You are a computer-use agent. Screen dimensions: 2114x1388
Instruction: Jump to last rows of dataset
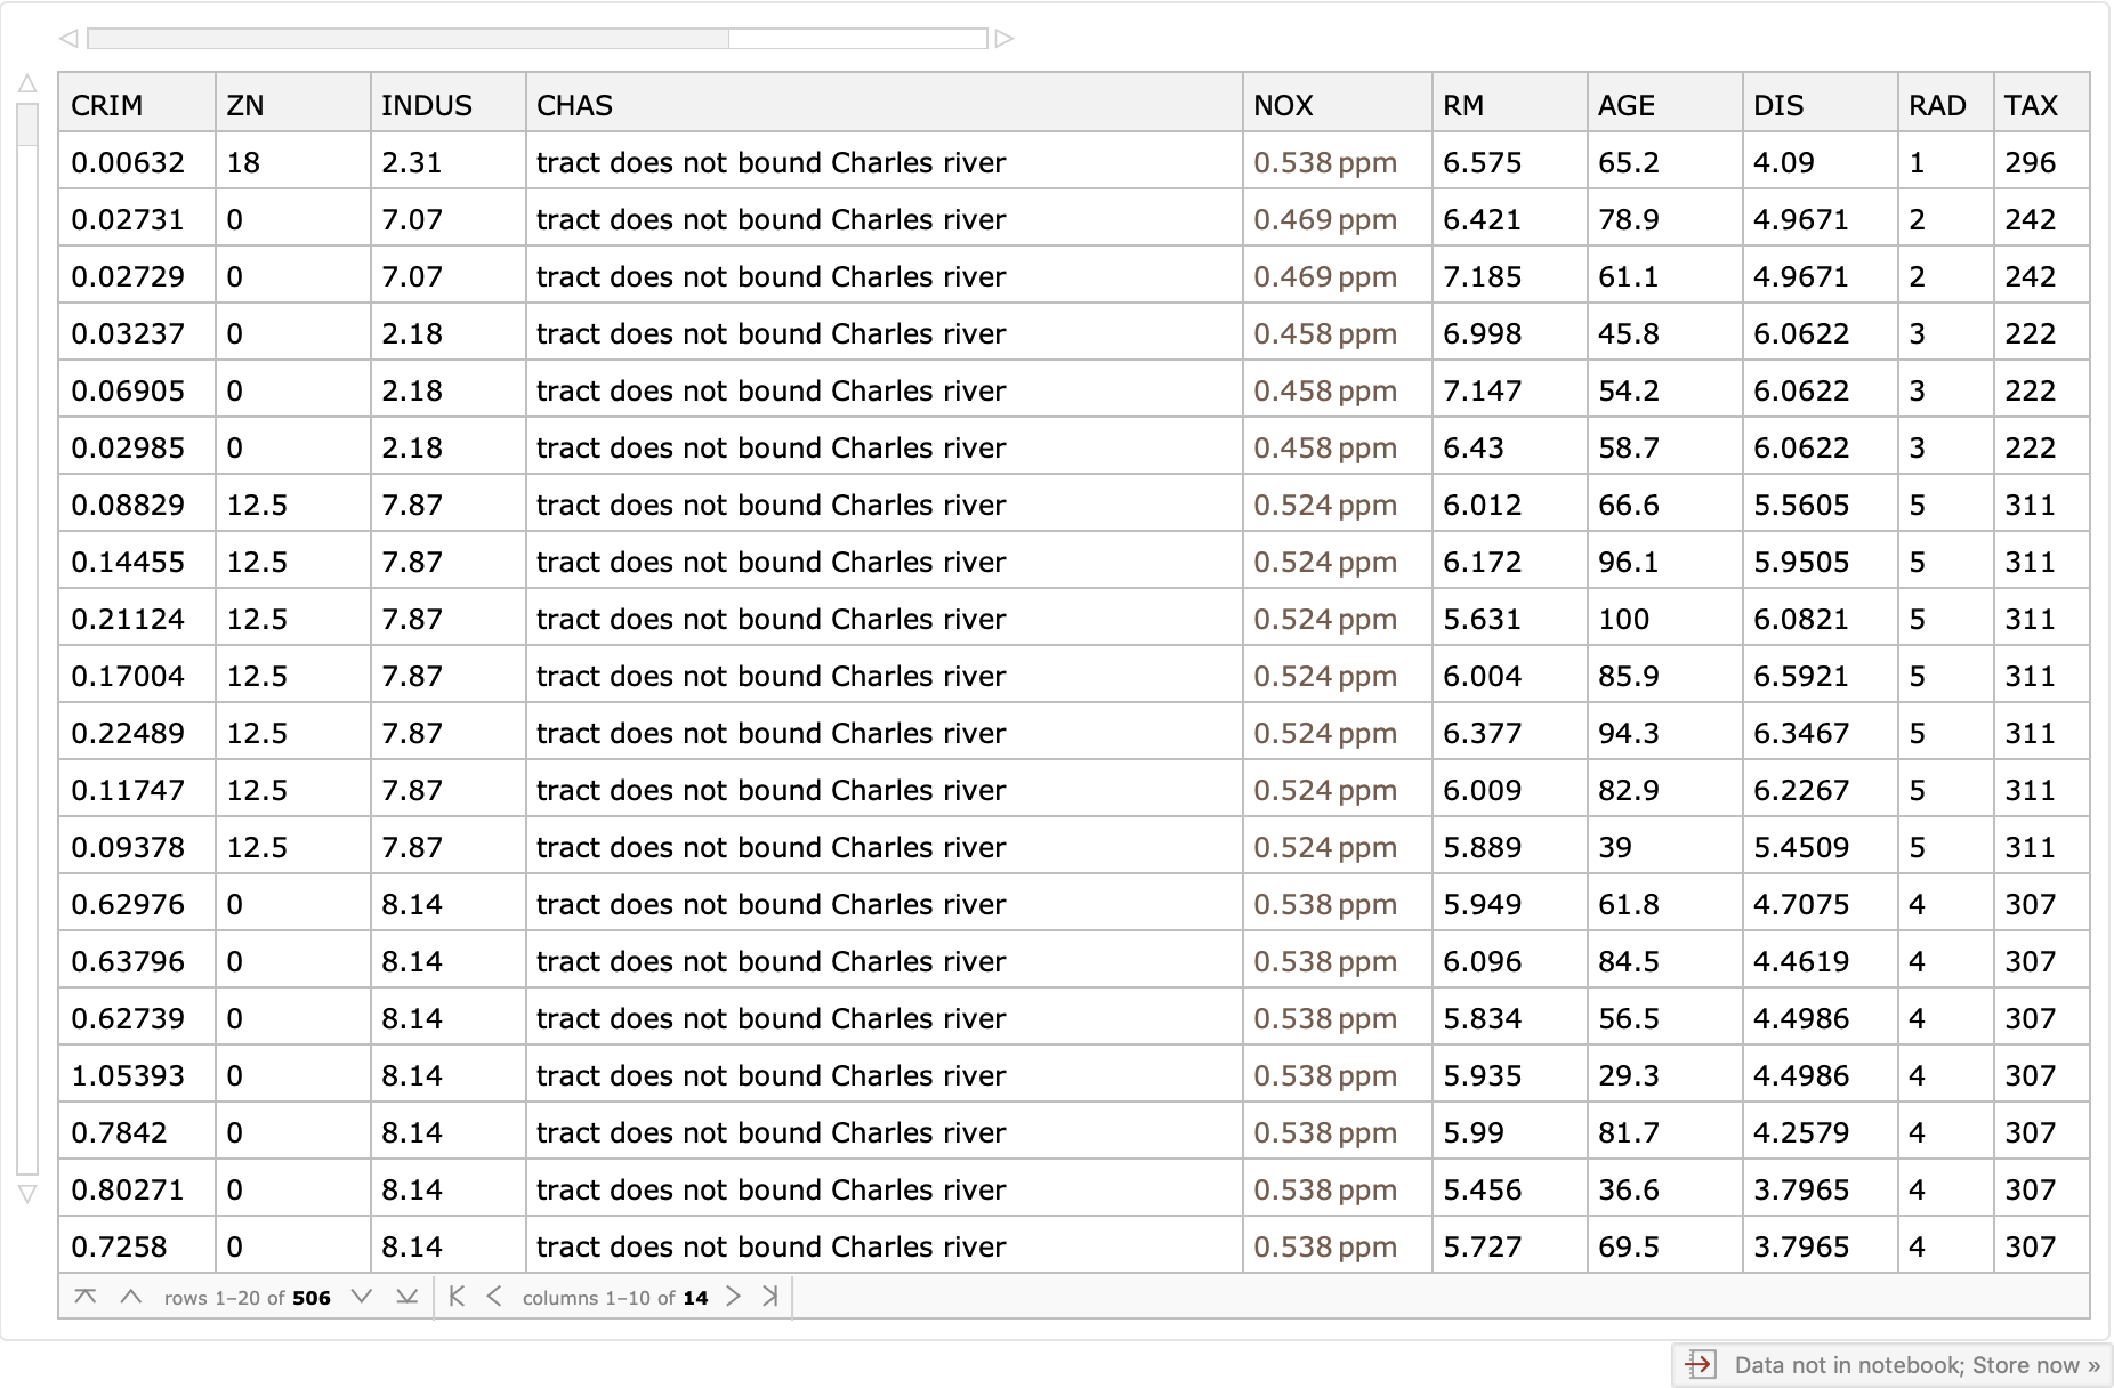pyautogui.click(x=406, y=1297)
